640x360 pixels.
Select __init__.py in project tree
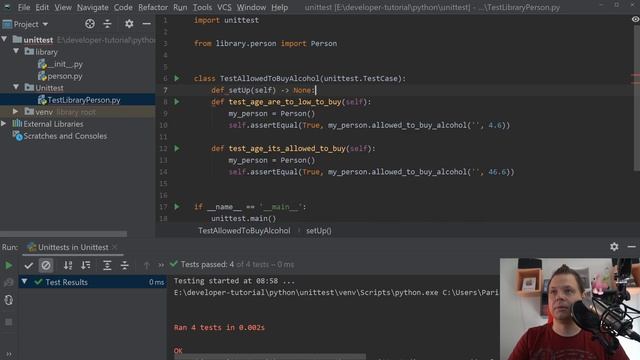point(64,64)
